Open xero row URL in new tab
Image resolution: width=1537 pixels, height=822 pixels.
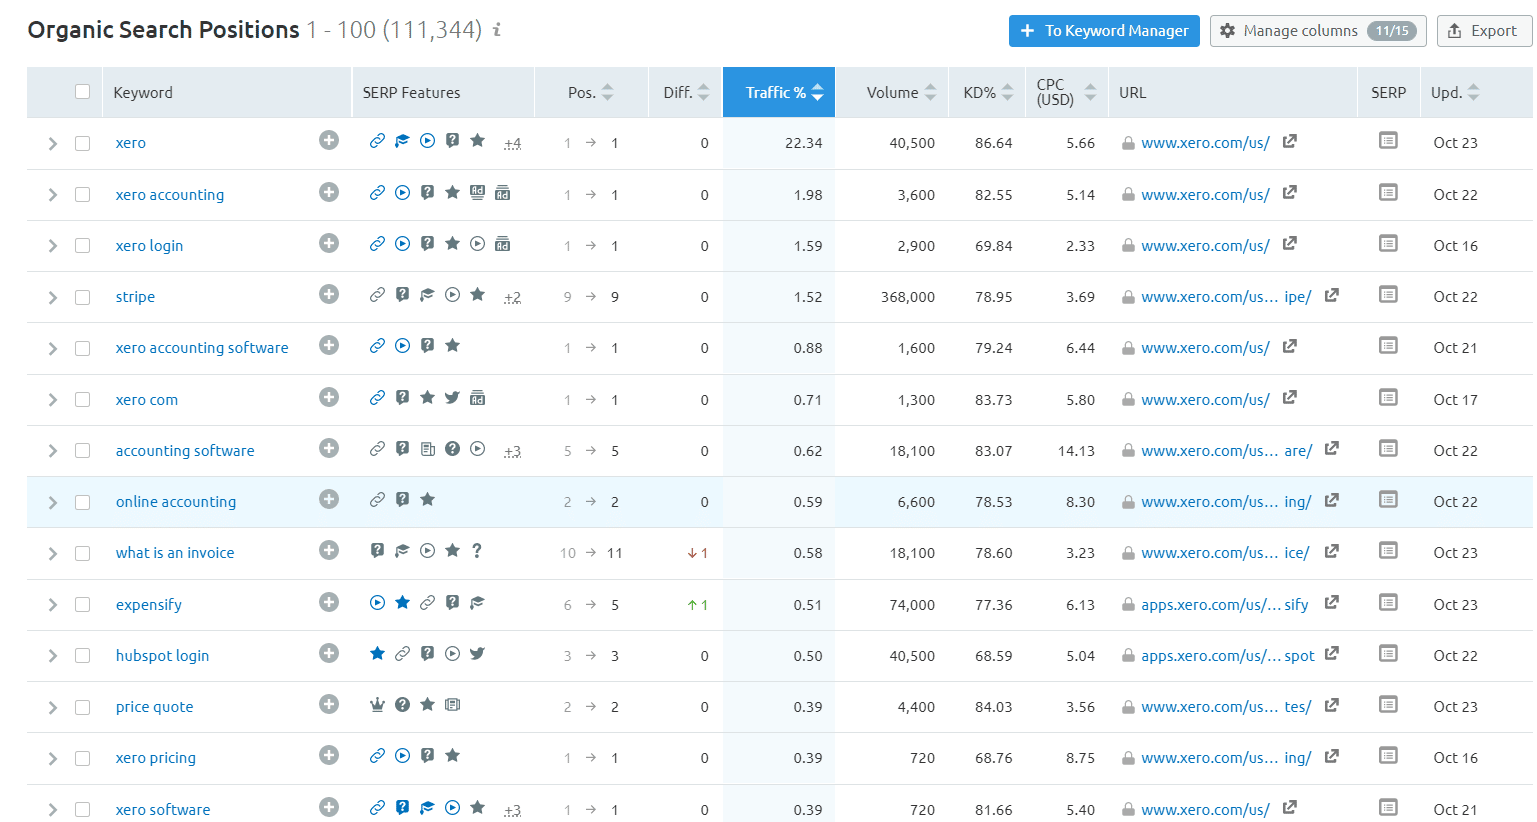1290,141
